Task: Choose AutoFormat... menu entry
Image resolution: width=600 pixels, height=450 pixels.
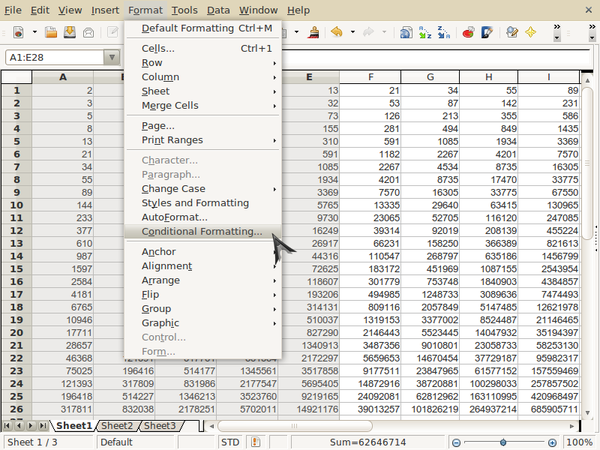Action: pos(203,217)
